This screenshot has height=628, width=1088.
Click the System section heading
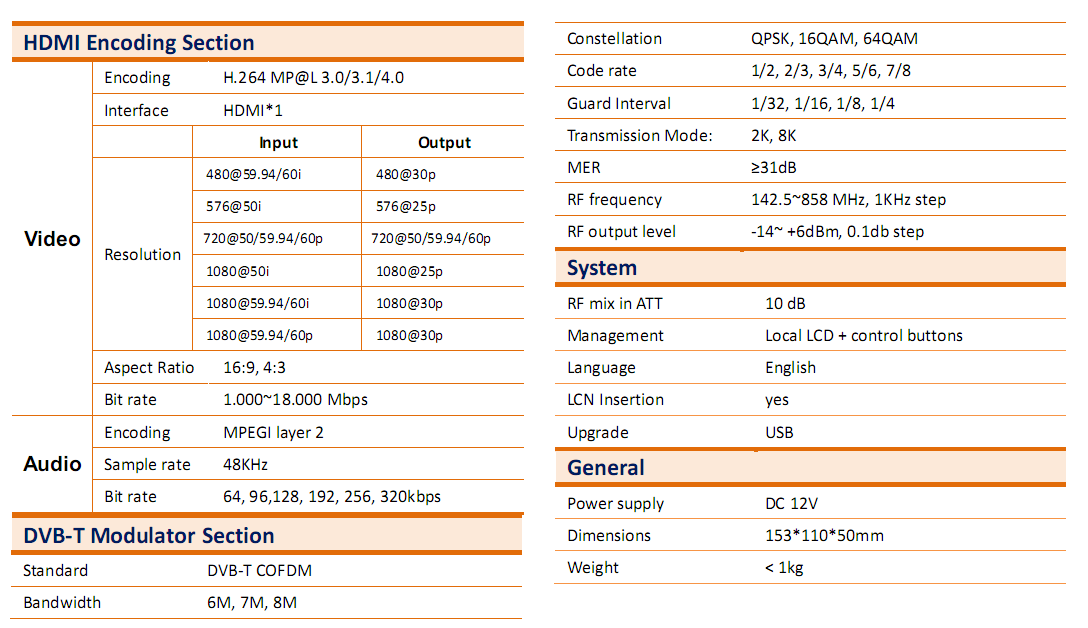click(602, 268)
